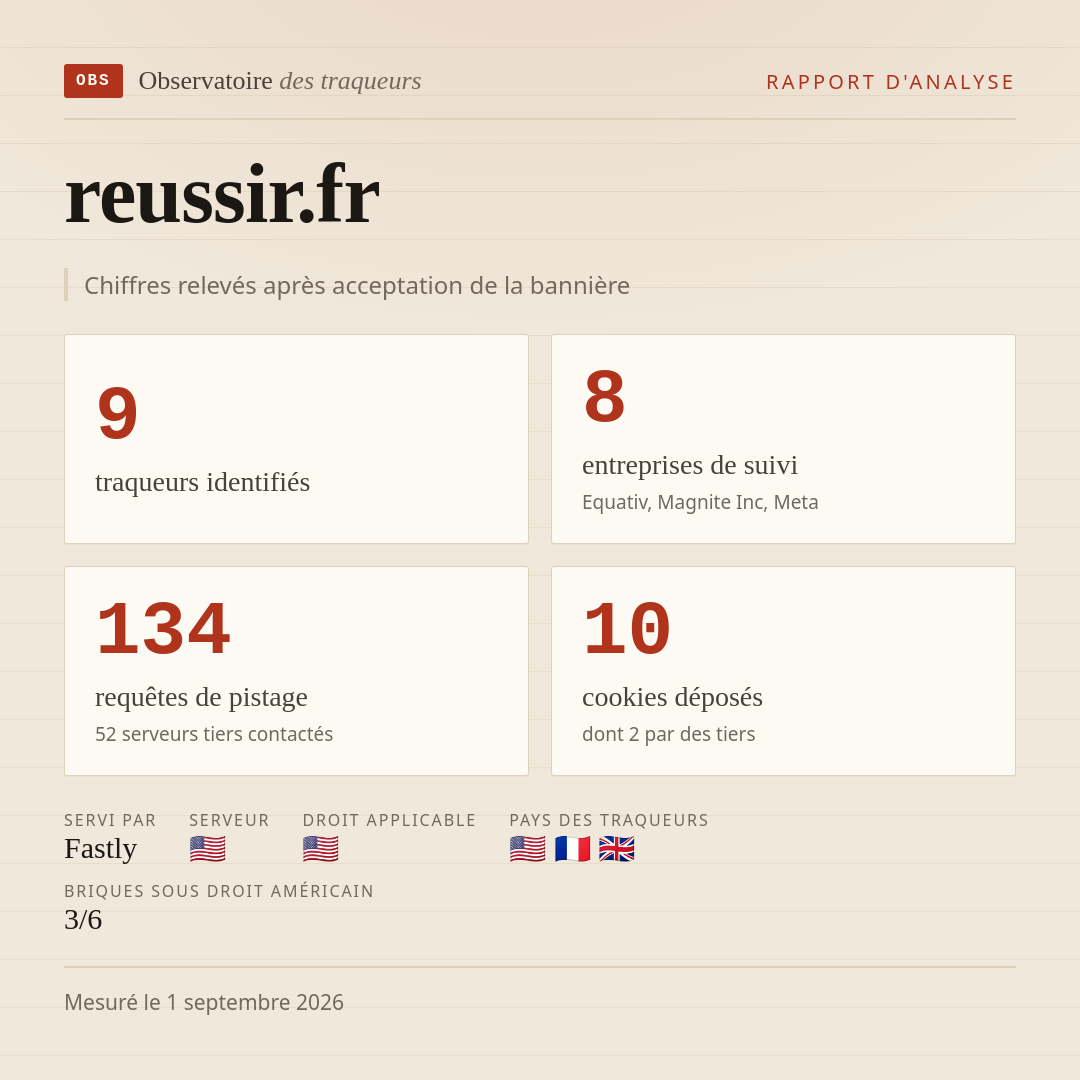
Task: Click the number 9 in trackers card
Action: pyautogui.click(x=117, y=413)
